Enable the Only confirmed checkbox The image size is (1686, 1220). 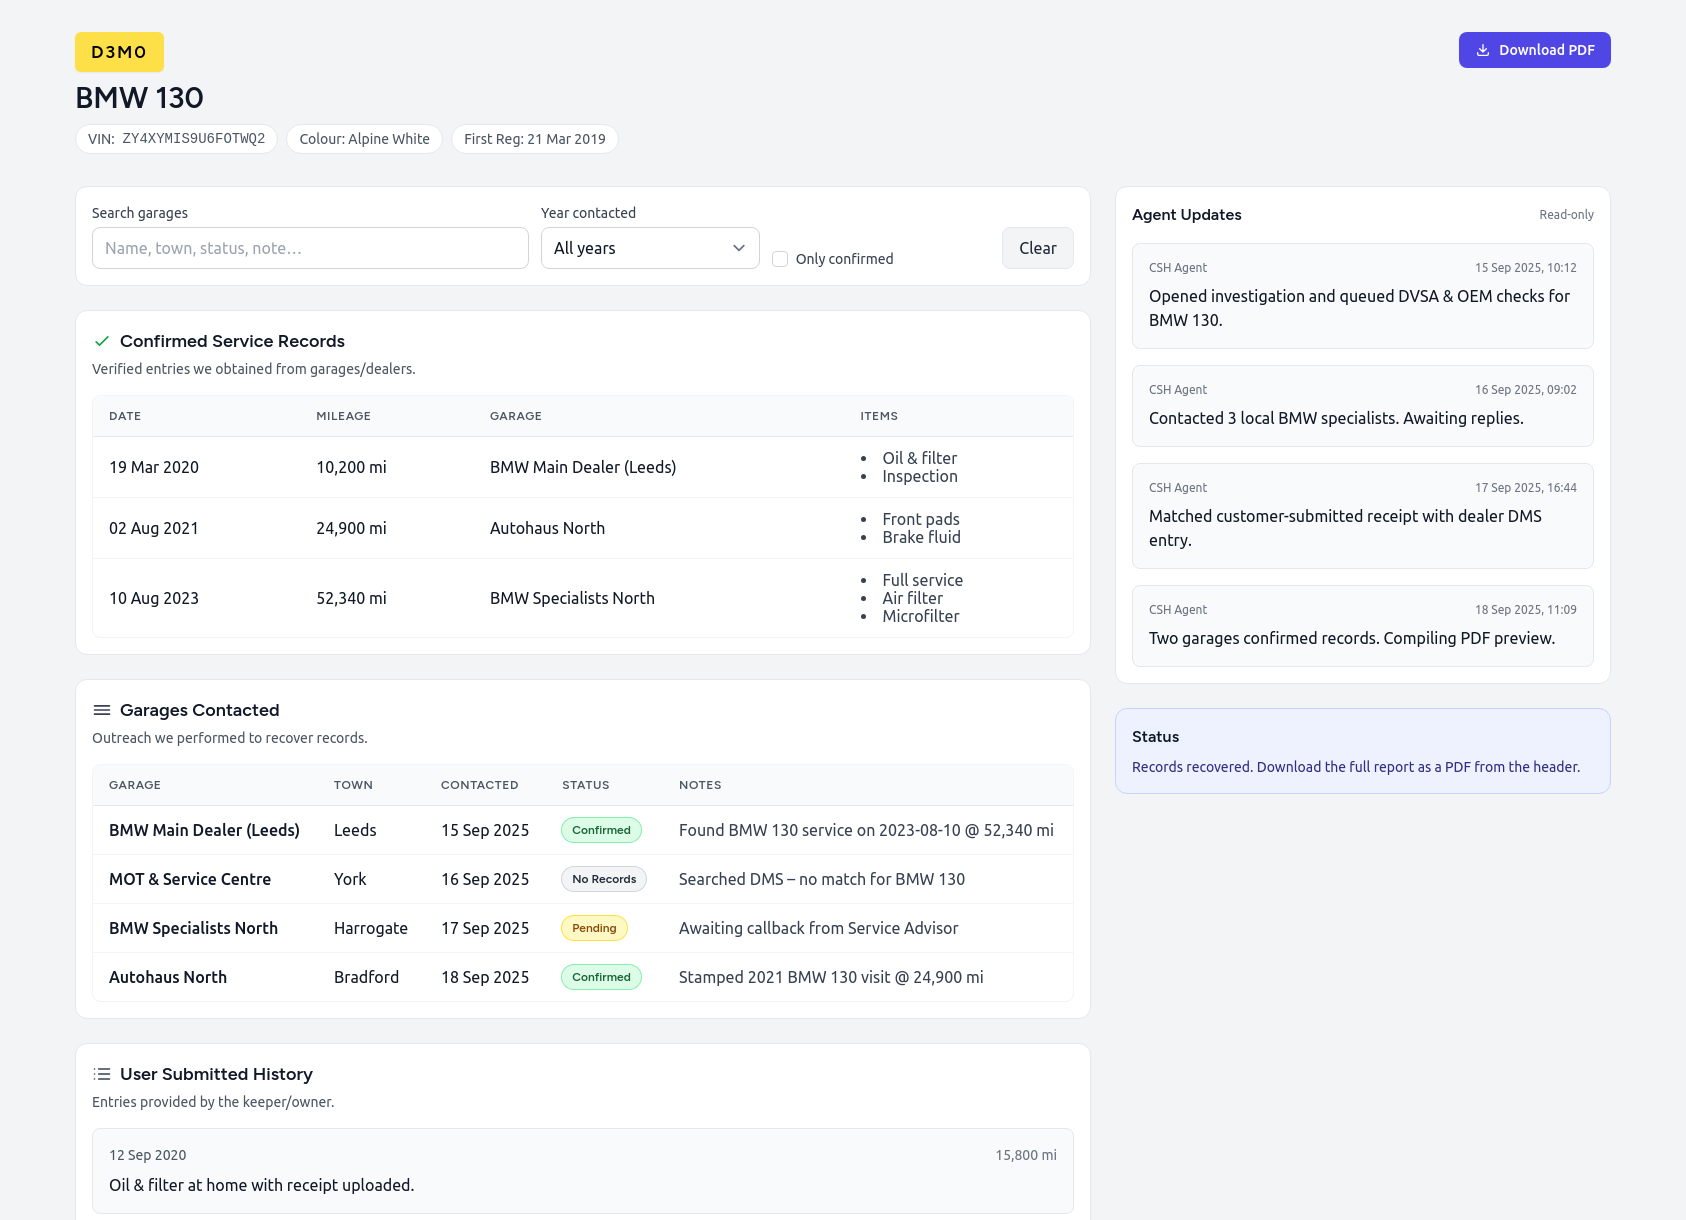(x=780, y=259)
